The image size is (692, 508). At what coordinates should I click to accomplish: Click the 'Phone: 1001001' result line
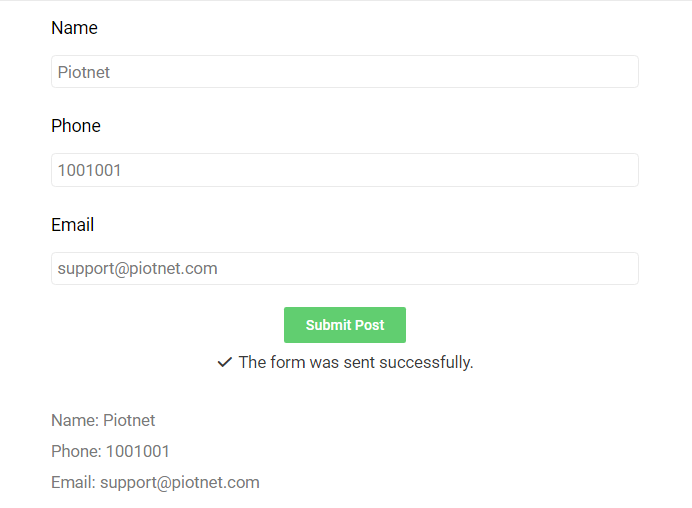[110, 451]
